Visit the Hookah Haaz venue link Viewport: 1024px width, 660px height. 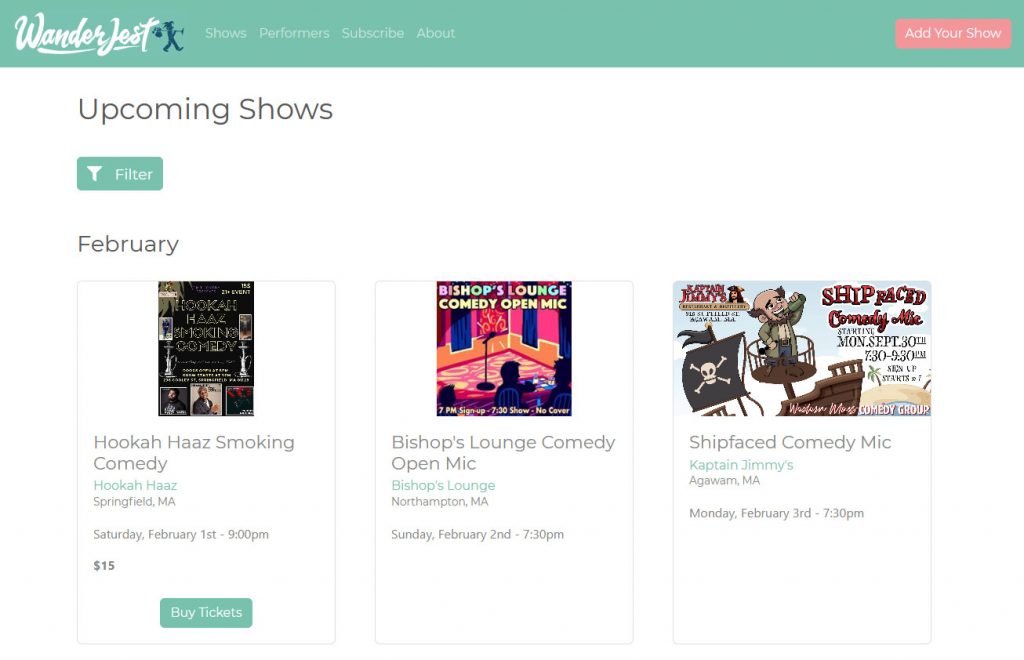135,485
